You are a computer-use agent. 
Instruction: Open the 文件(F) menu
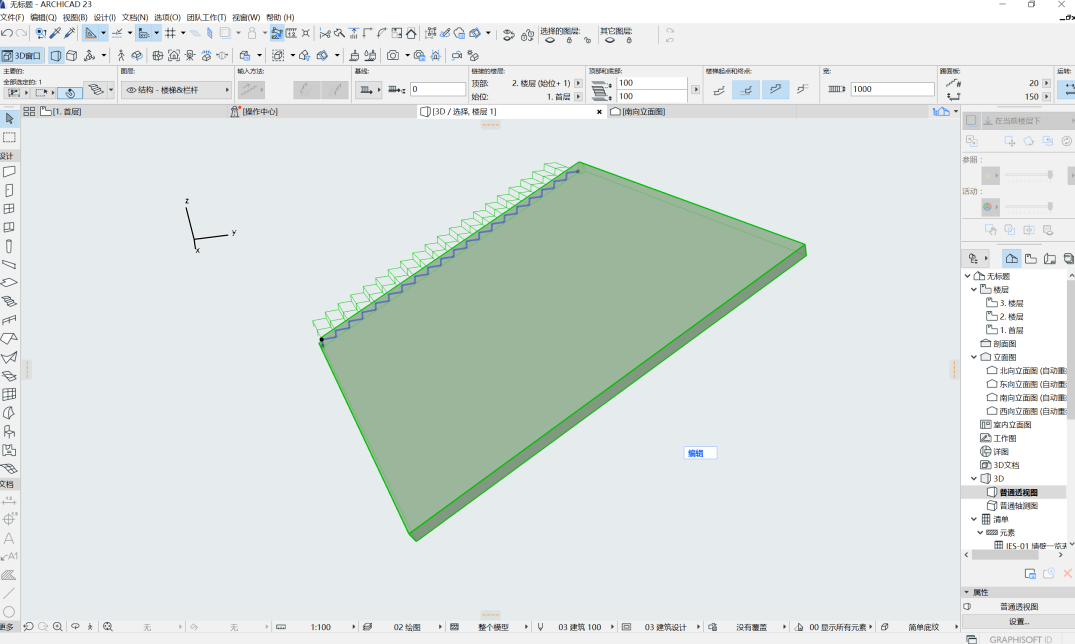click(x=12, y=17)
